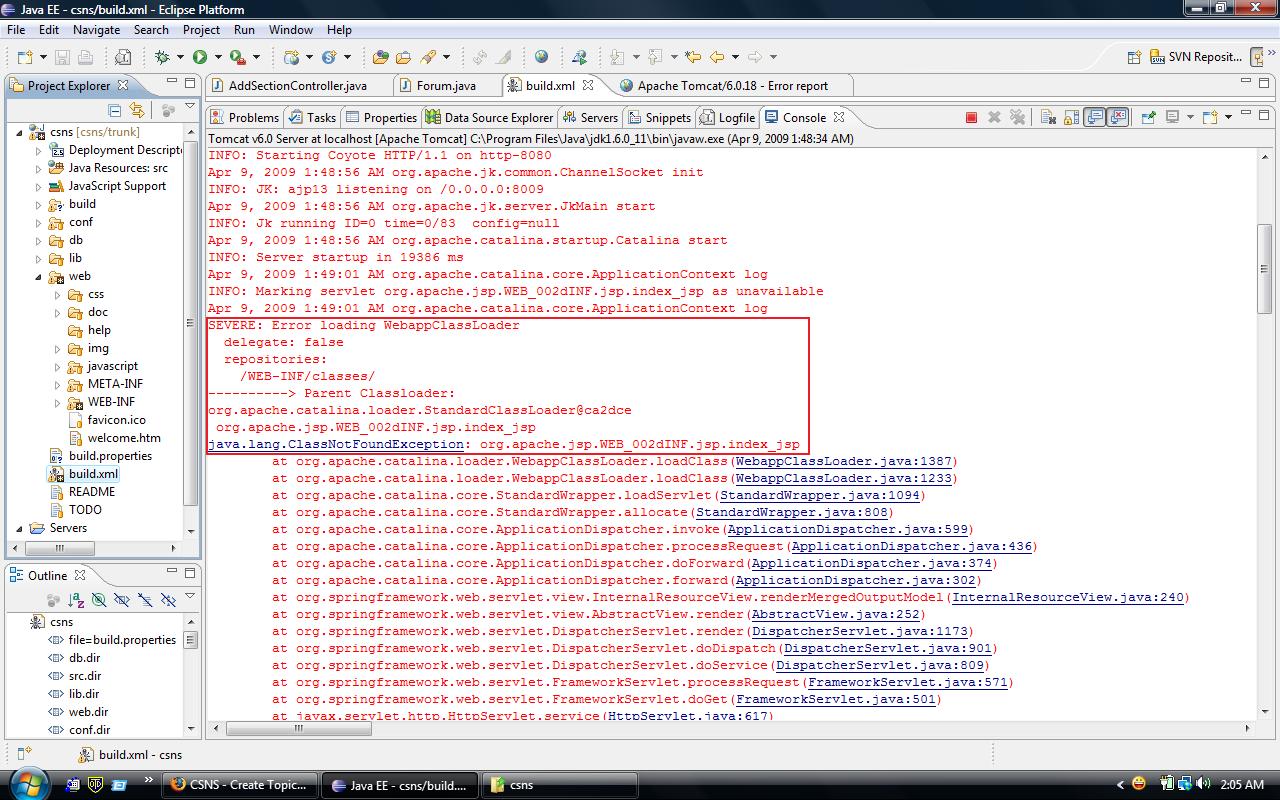
Task: Open InternalResourceView.java:240 link
Action: 1068,597
